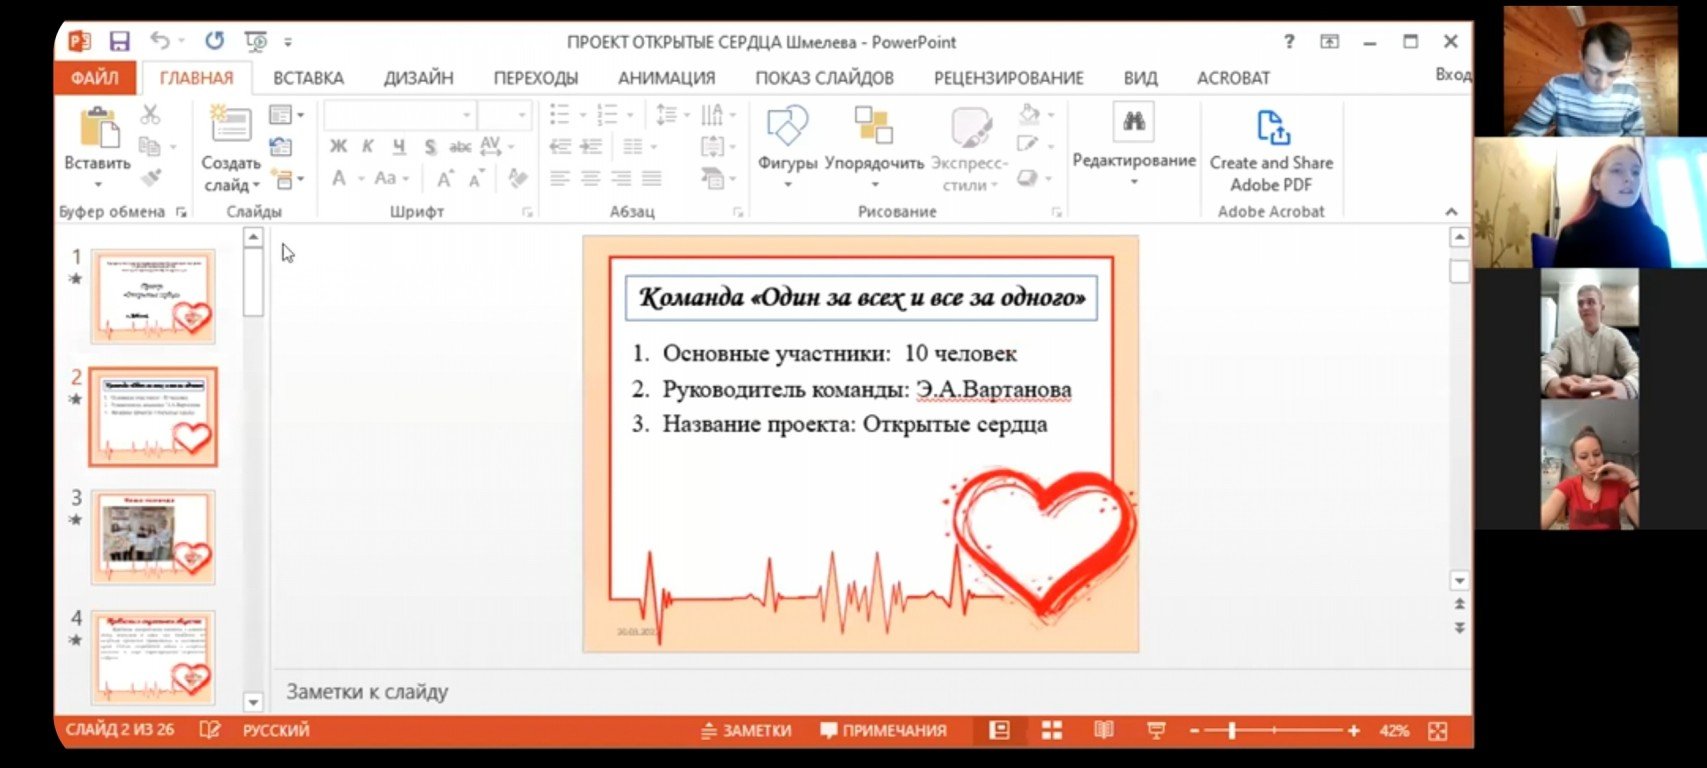Click the Редактирование binoculars icon

1133,123
